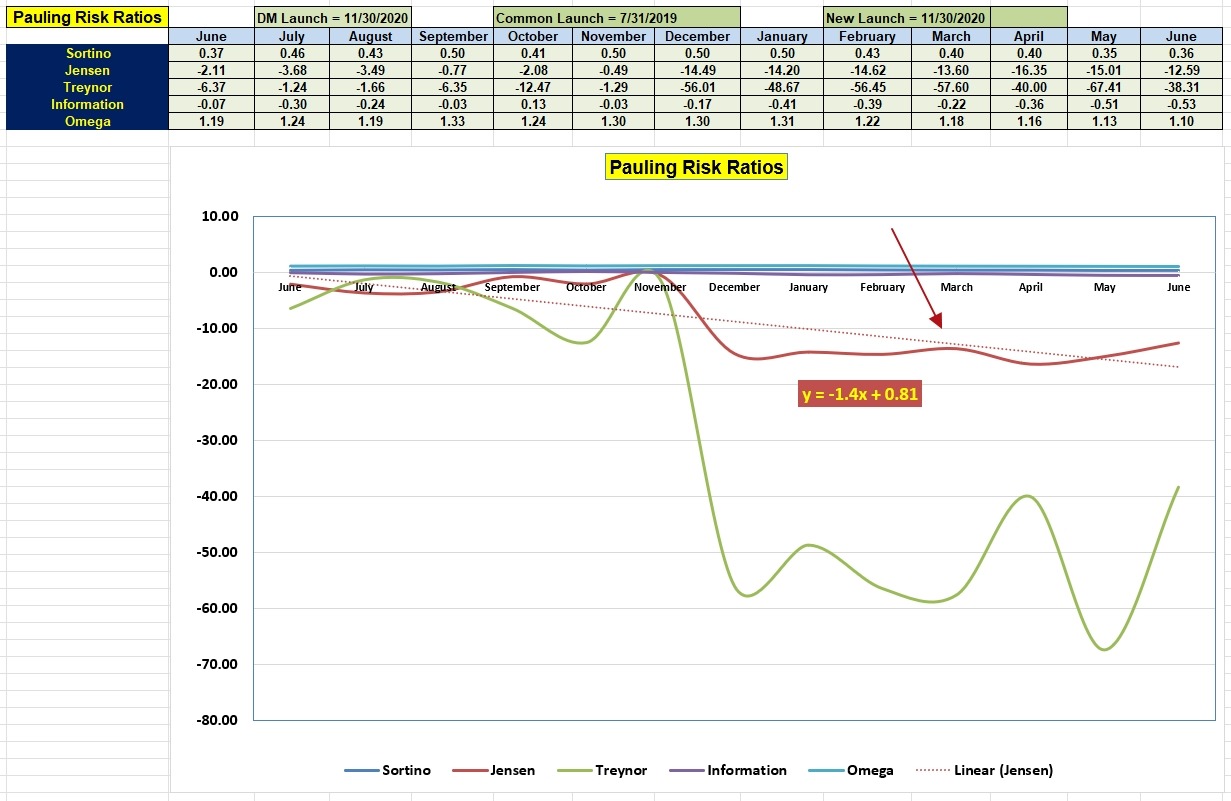
Task: Select the Treynor December cell showing -56.01
Action: point(698,87)
